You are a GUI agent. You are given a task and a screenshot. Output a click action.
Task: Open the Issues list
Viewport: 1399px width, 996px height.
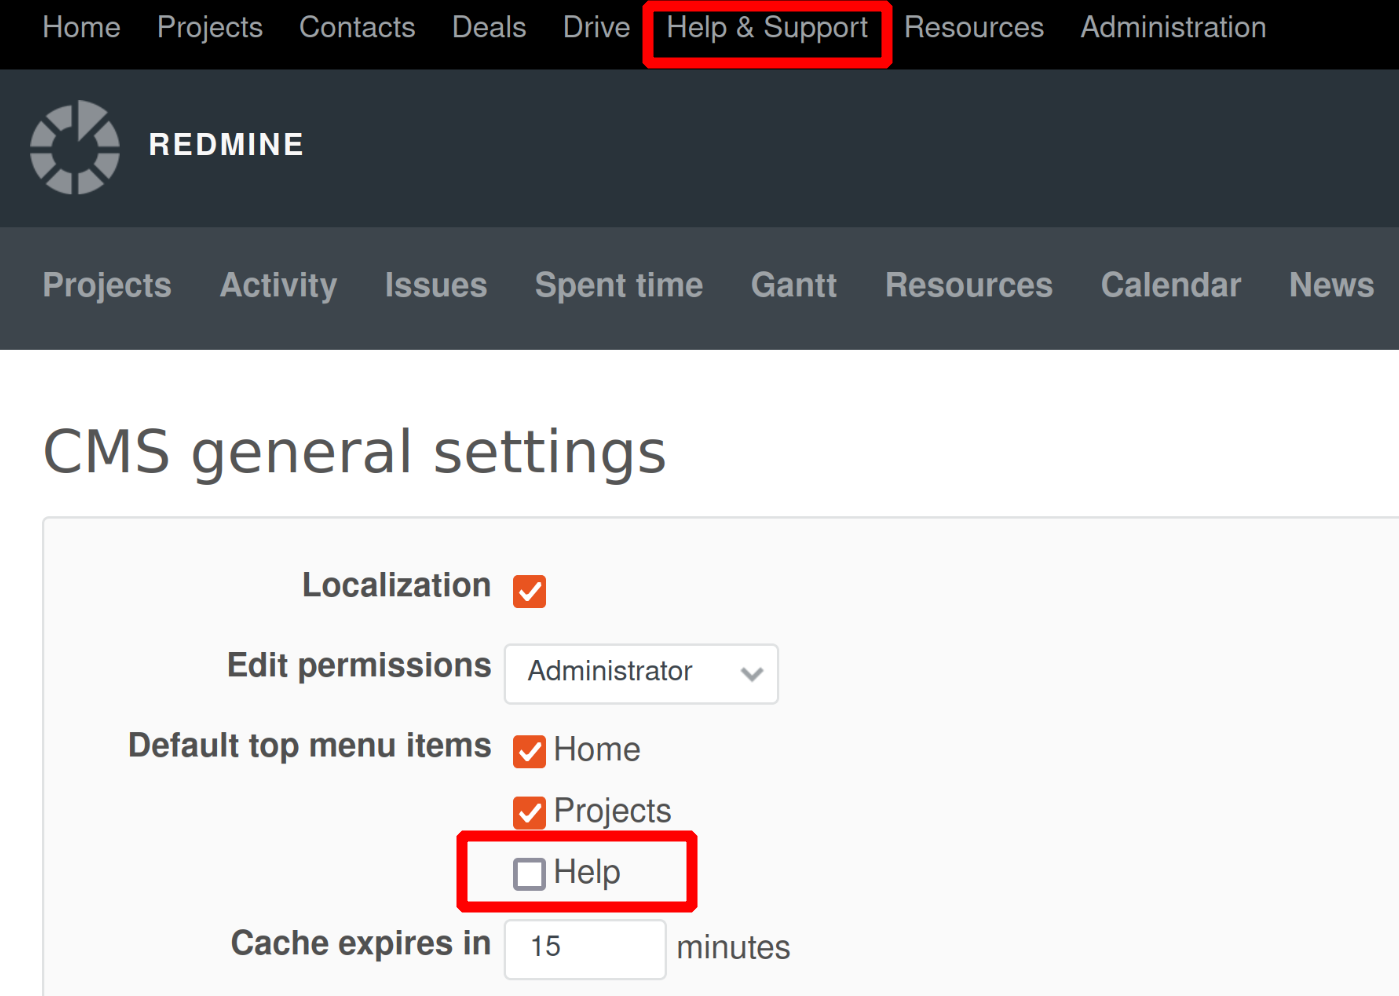click(435, 286)
